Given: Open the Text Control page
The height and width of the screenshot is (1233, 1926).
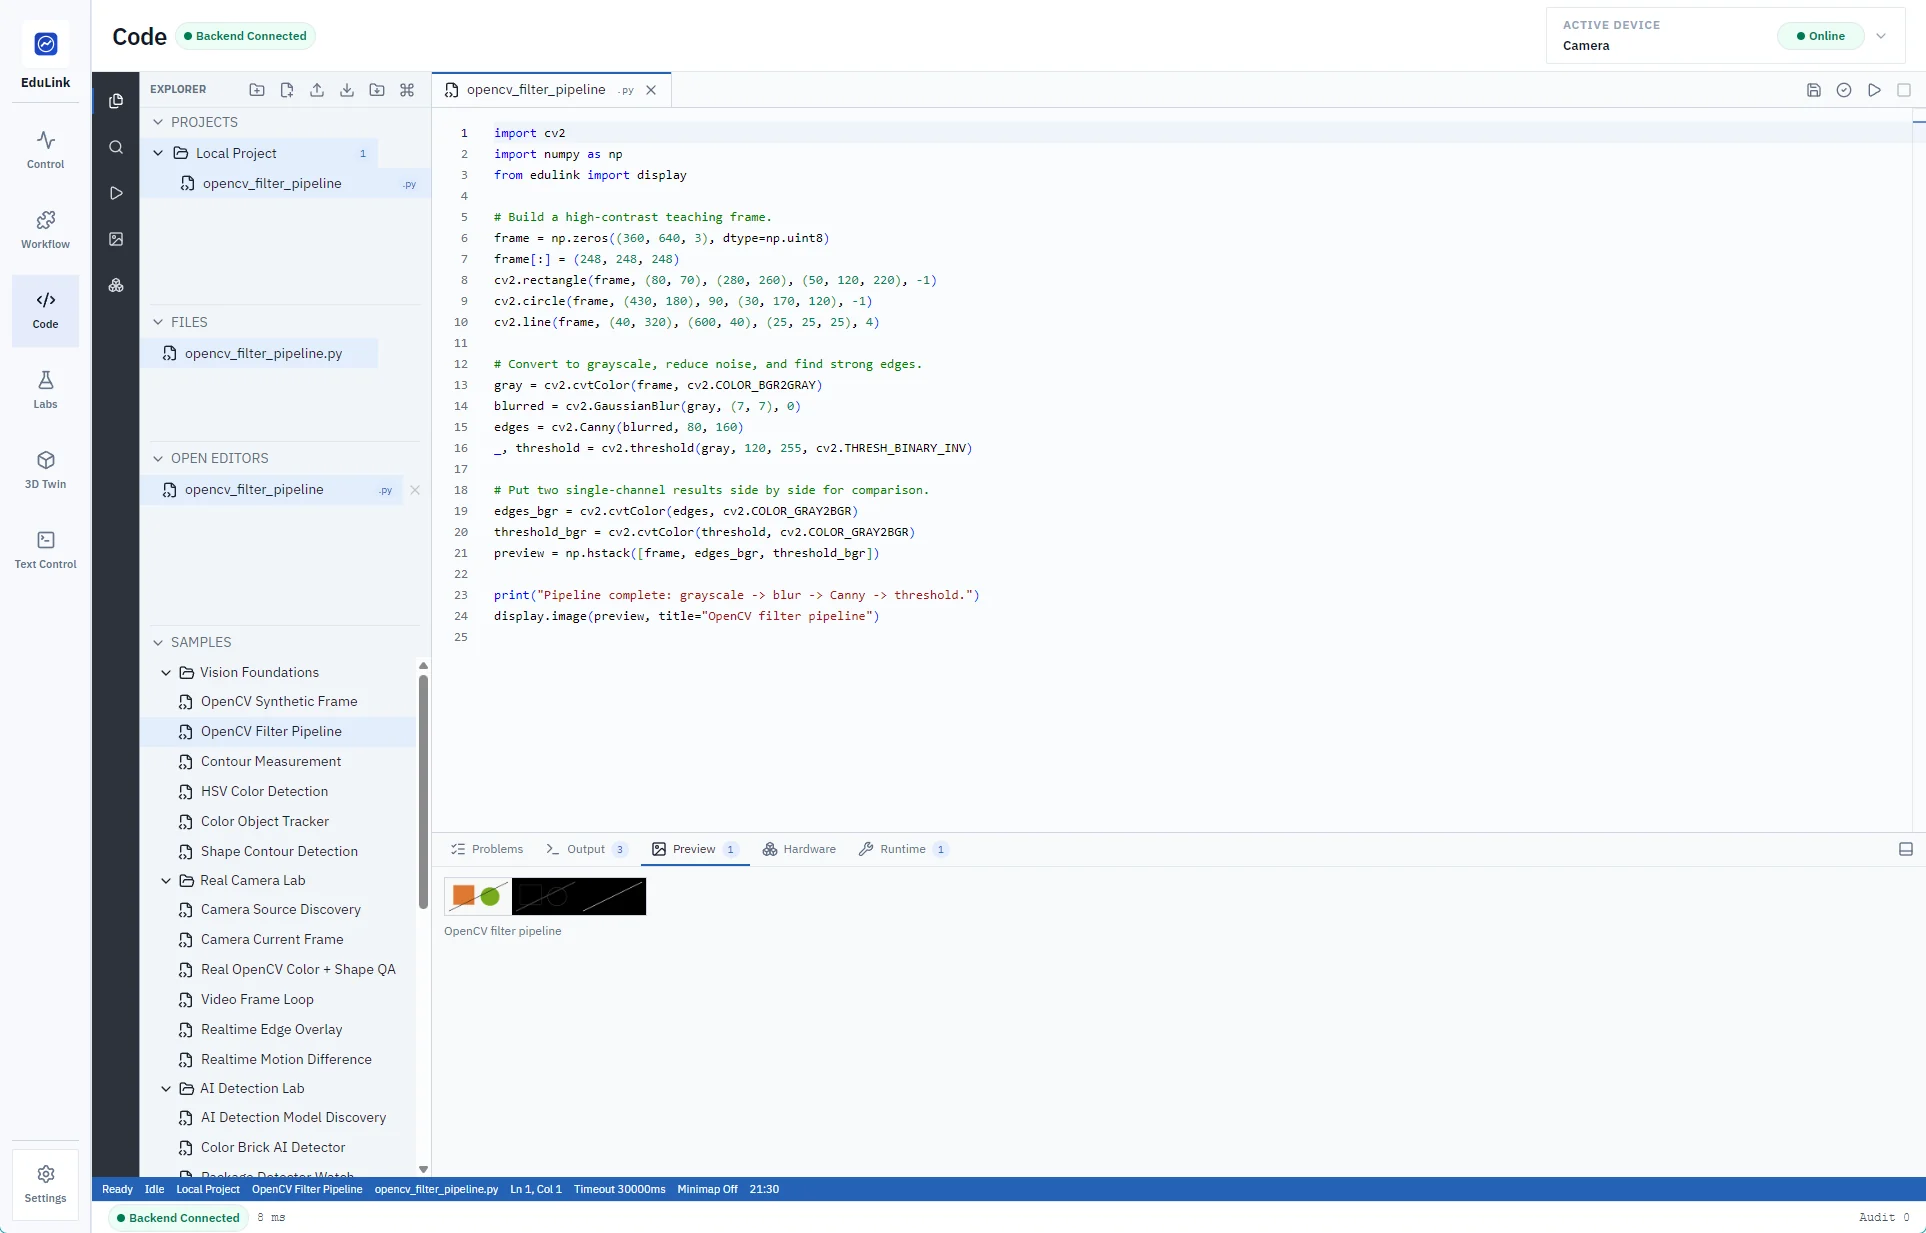Looking at the screenshot, I should tap(45, 550).
